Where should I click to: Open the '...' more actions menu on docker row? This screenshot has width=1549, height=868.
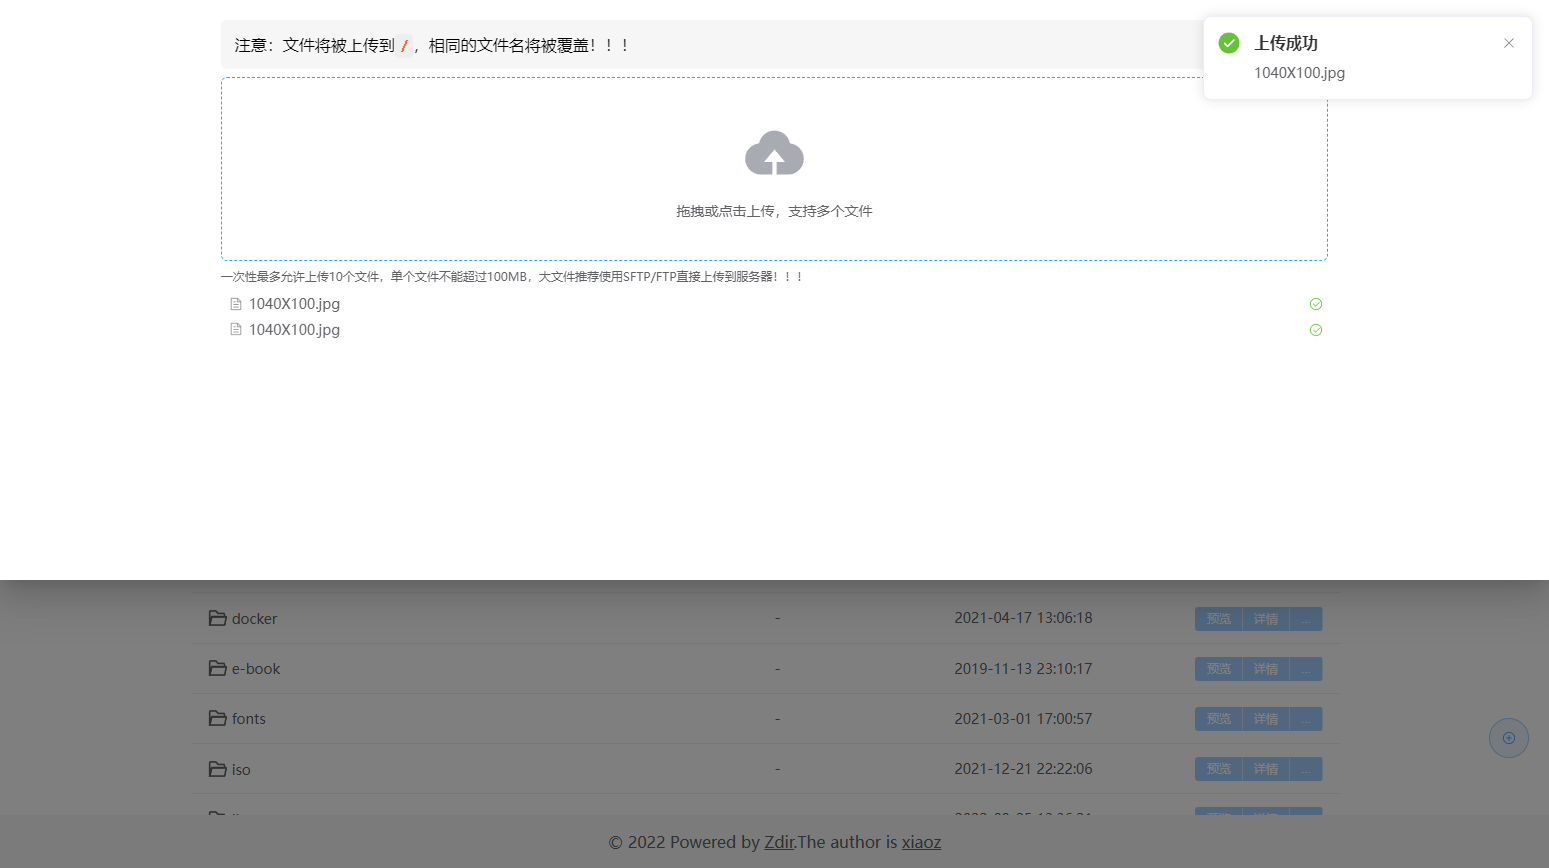[1306, 618]
